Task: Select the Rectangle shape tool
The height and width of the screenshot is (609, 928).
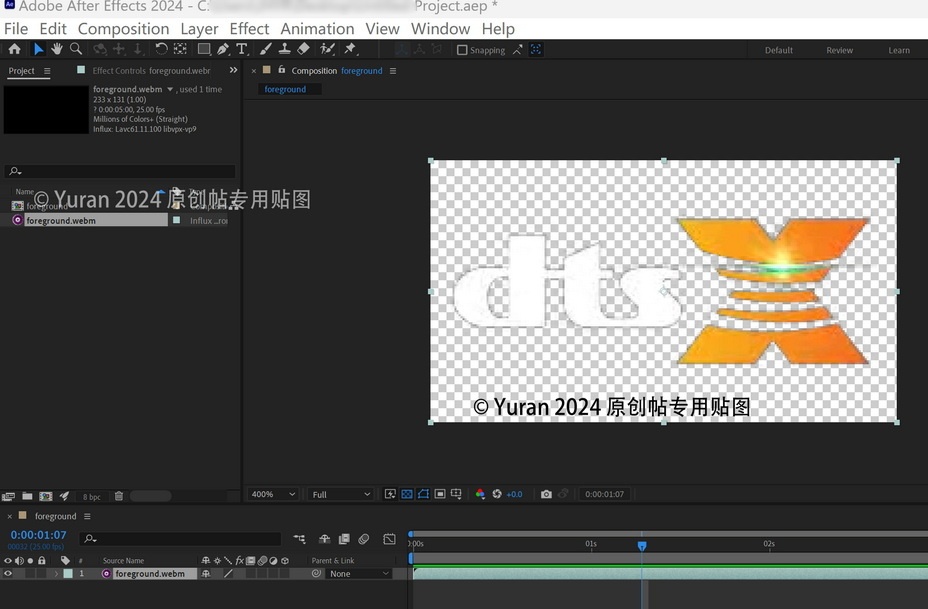Action: [x=204, y=49]
